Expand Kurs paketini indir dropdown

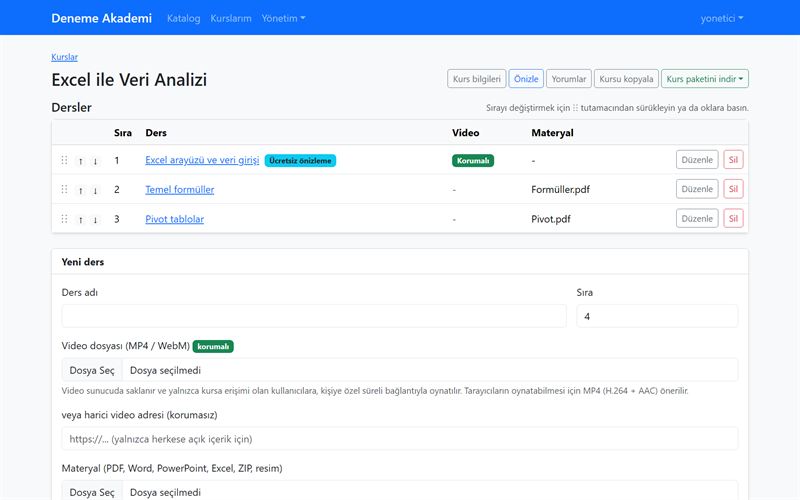705,79
